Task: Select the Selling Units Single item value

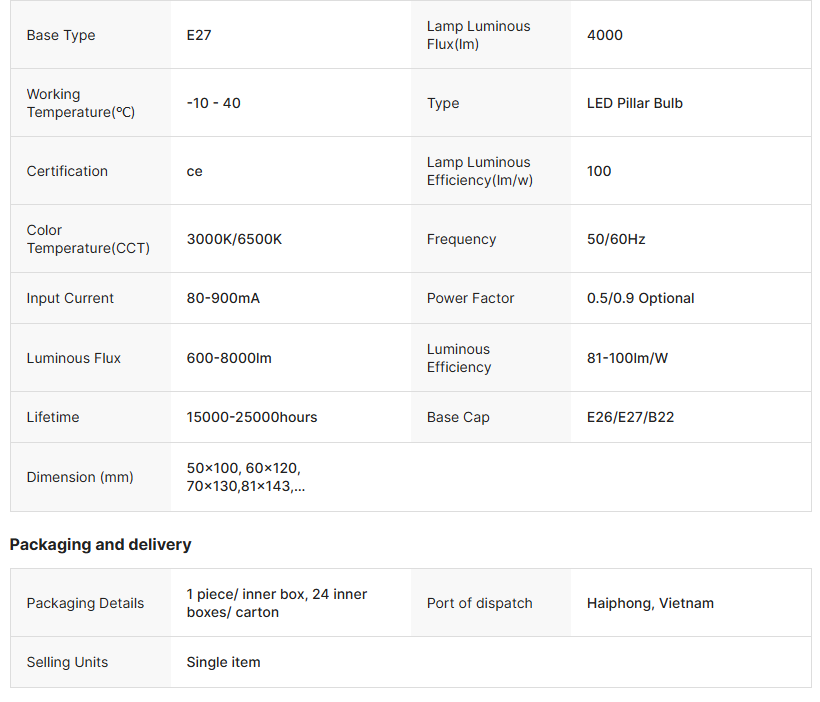Action: pyautogui.click(x=223, y=662)
